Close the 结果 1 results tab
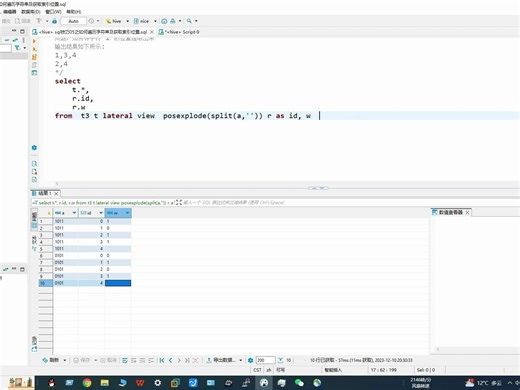520x390 pixels. coord(56,194)
